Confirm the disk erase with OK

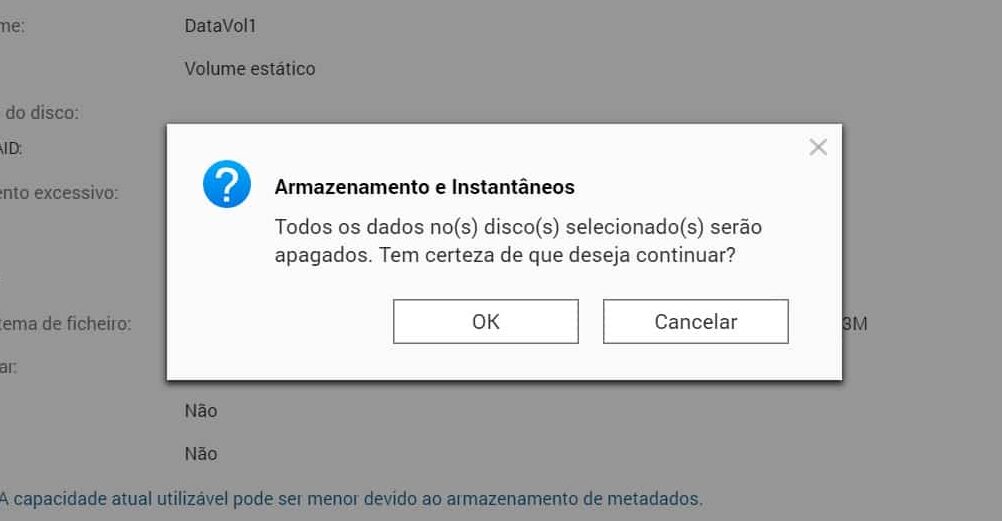[485, 322]
